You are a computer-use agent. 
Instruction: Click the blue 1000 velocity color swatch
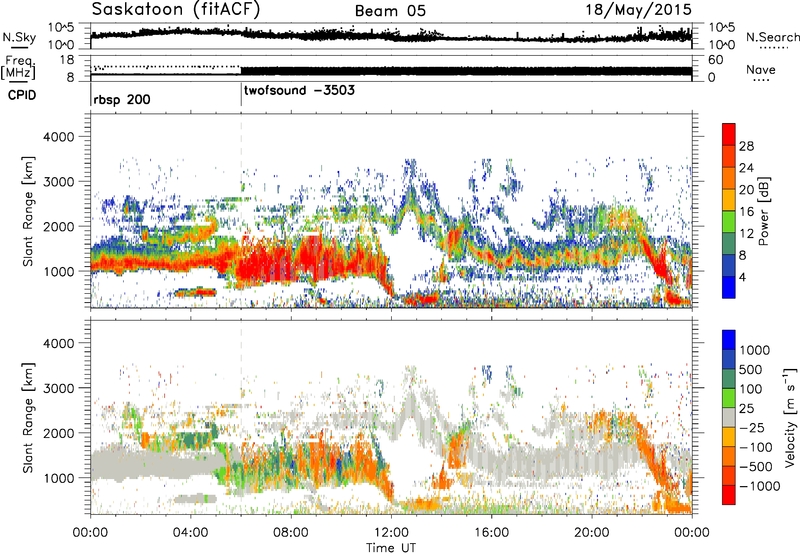click(x=729, y=340)
